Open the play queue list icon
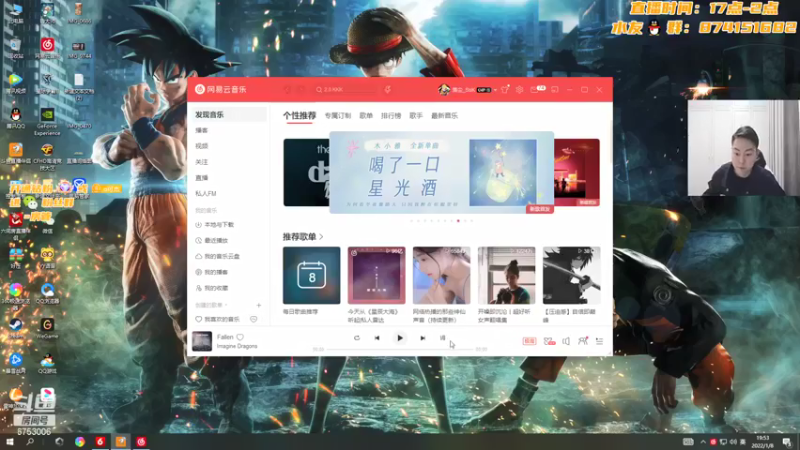Screen dimensions: 800x450 pos(599,341)
